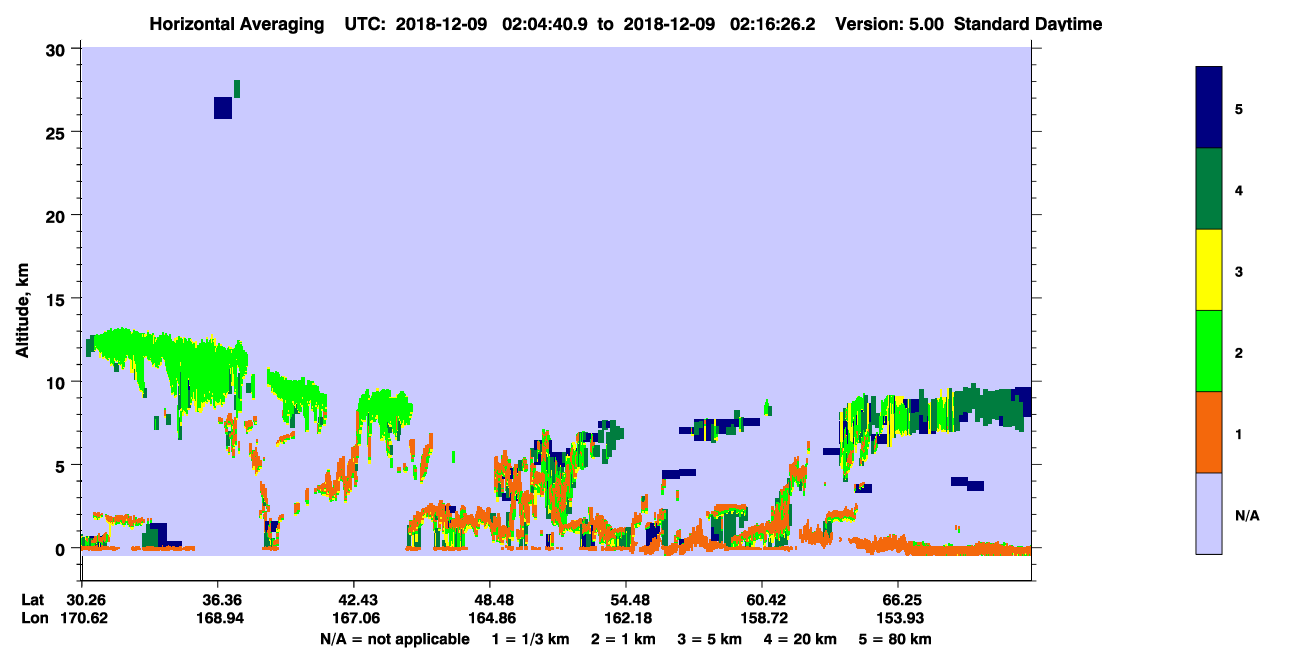Screen dimensions: 1300x667
Task: Click longitude value 153.93
Action: 898,618
